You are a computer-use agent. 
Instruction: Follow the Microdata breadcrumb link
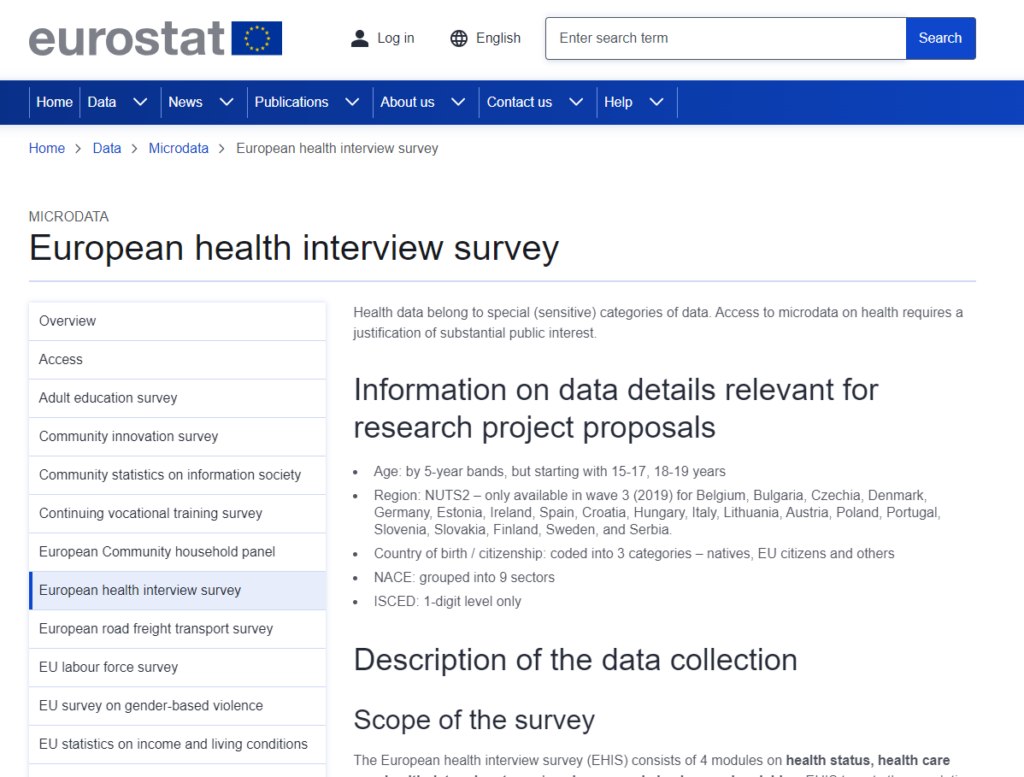(x=179, y=148)
